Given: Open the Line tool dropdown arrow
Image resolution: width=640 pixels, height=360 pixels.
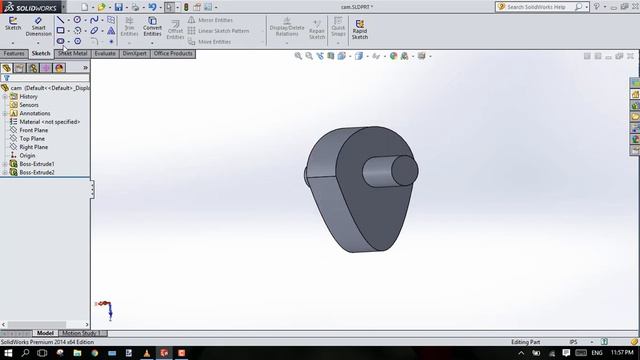Looking at the screenshot, I should [x=68, y=20].
